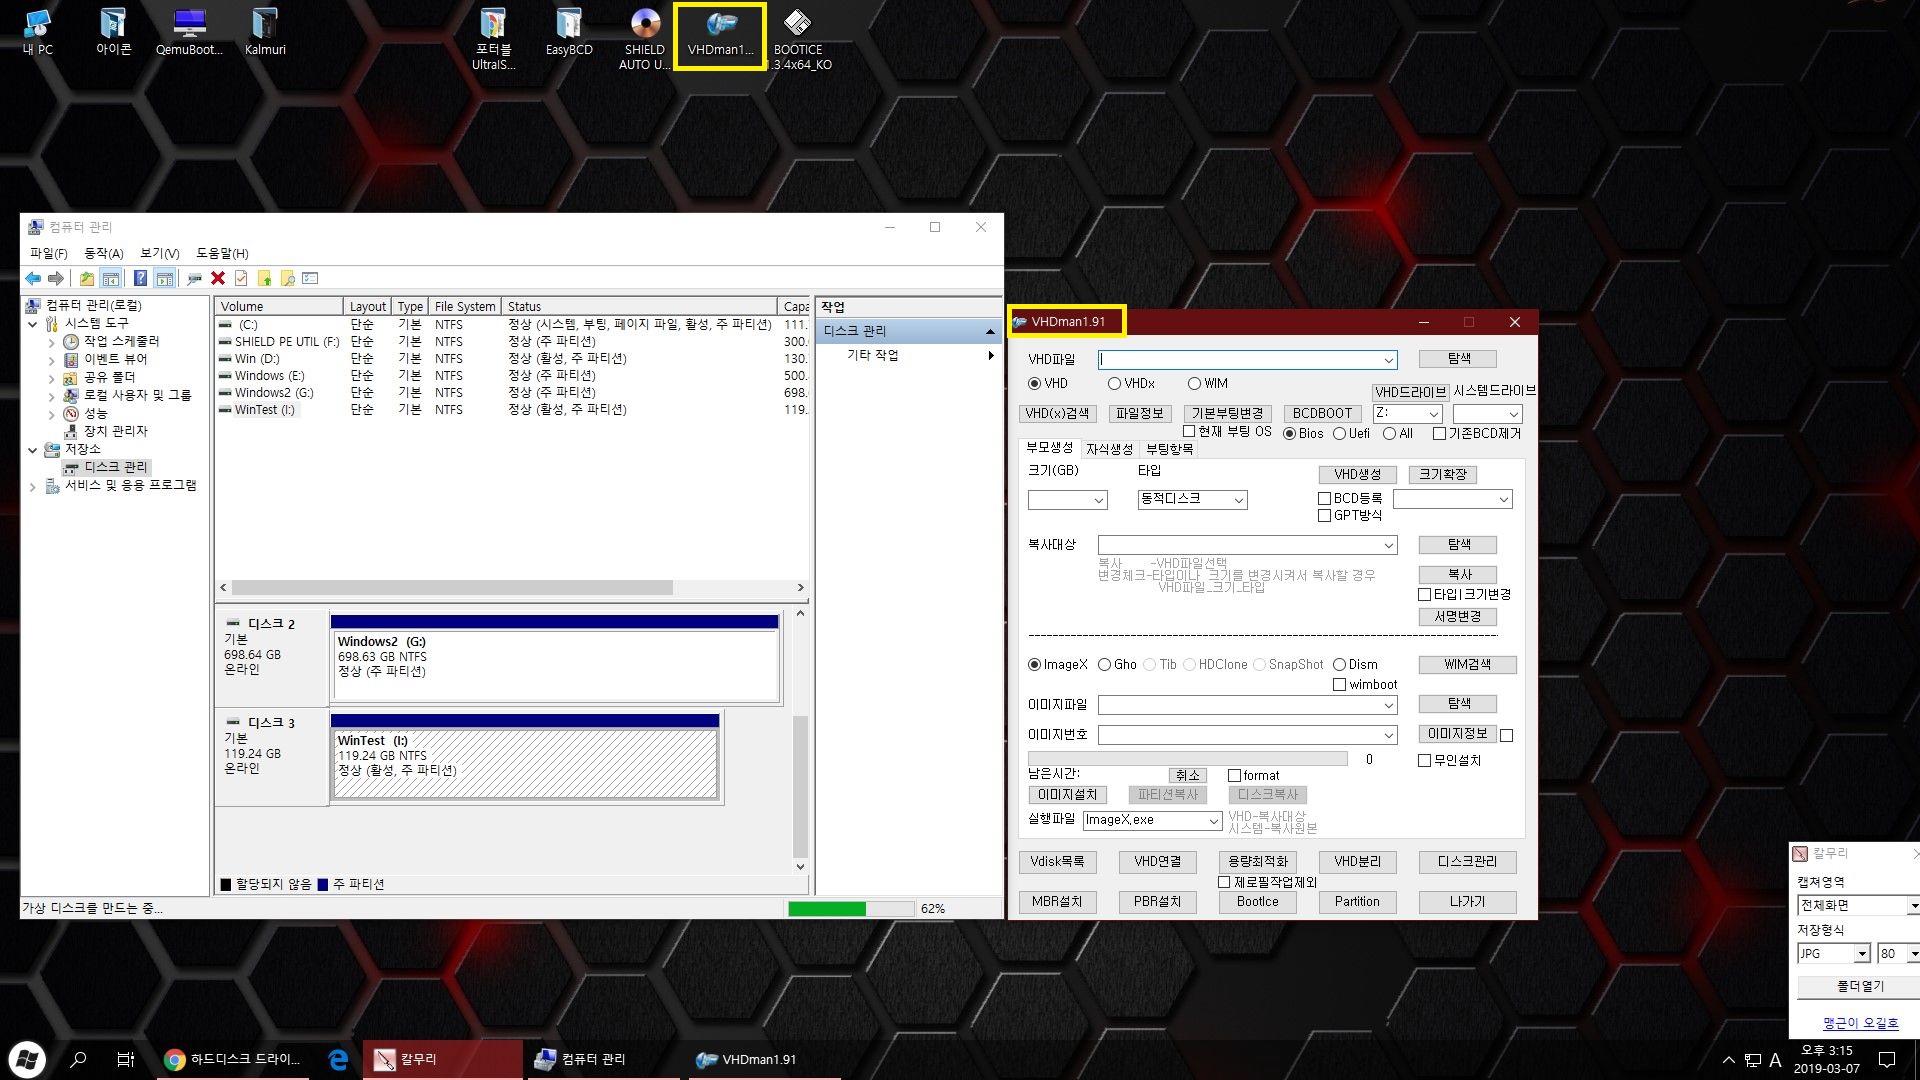The image size is (1920, 1080).
Task: Collapse the 저장소 tree node
Action: click(32, 450)
